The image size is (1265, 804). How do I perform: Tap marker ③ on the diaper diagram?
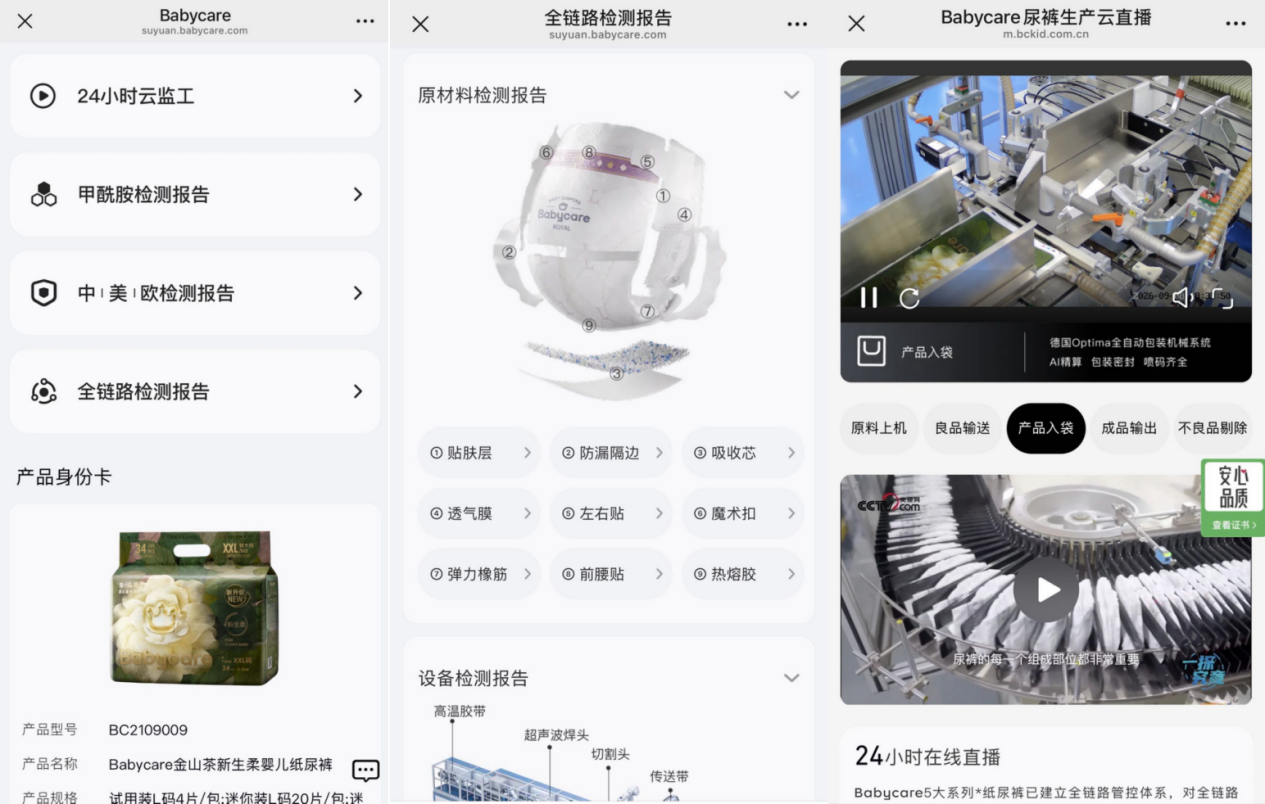[616, 373]
